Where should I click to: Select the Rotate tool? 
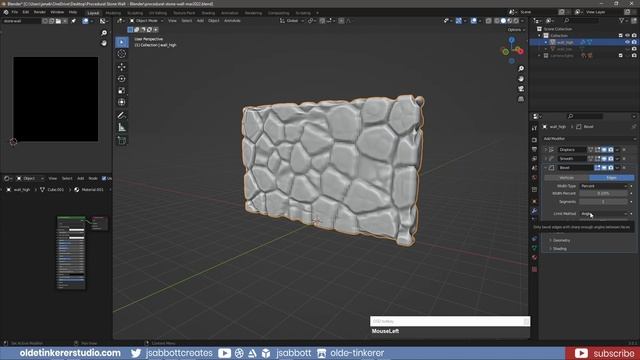[122, 78]
